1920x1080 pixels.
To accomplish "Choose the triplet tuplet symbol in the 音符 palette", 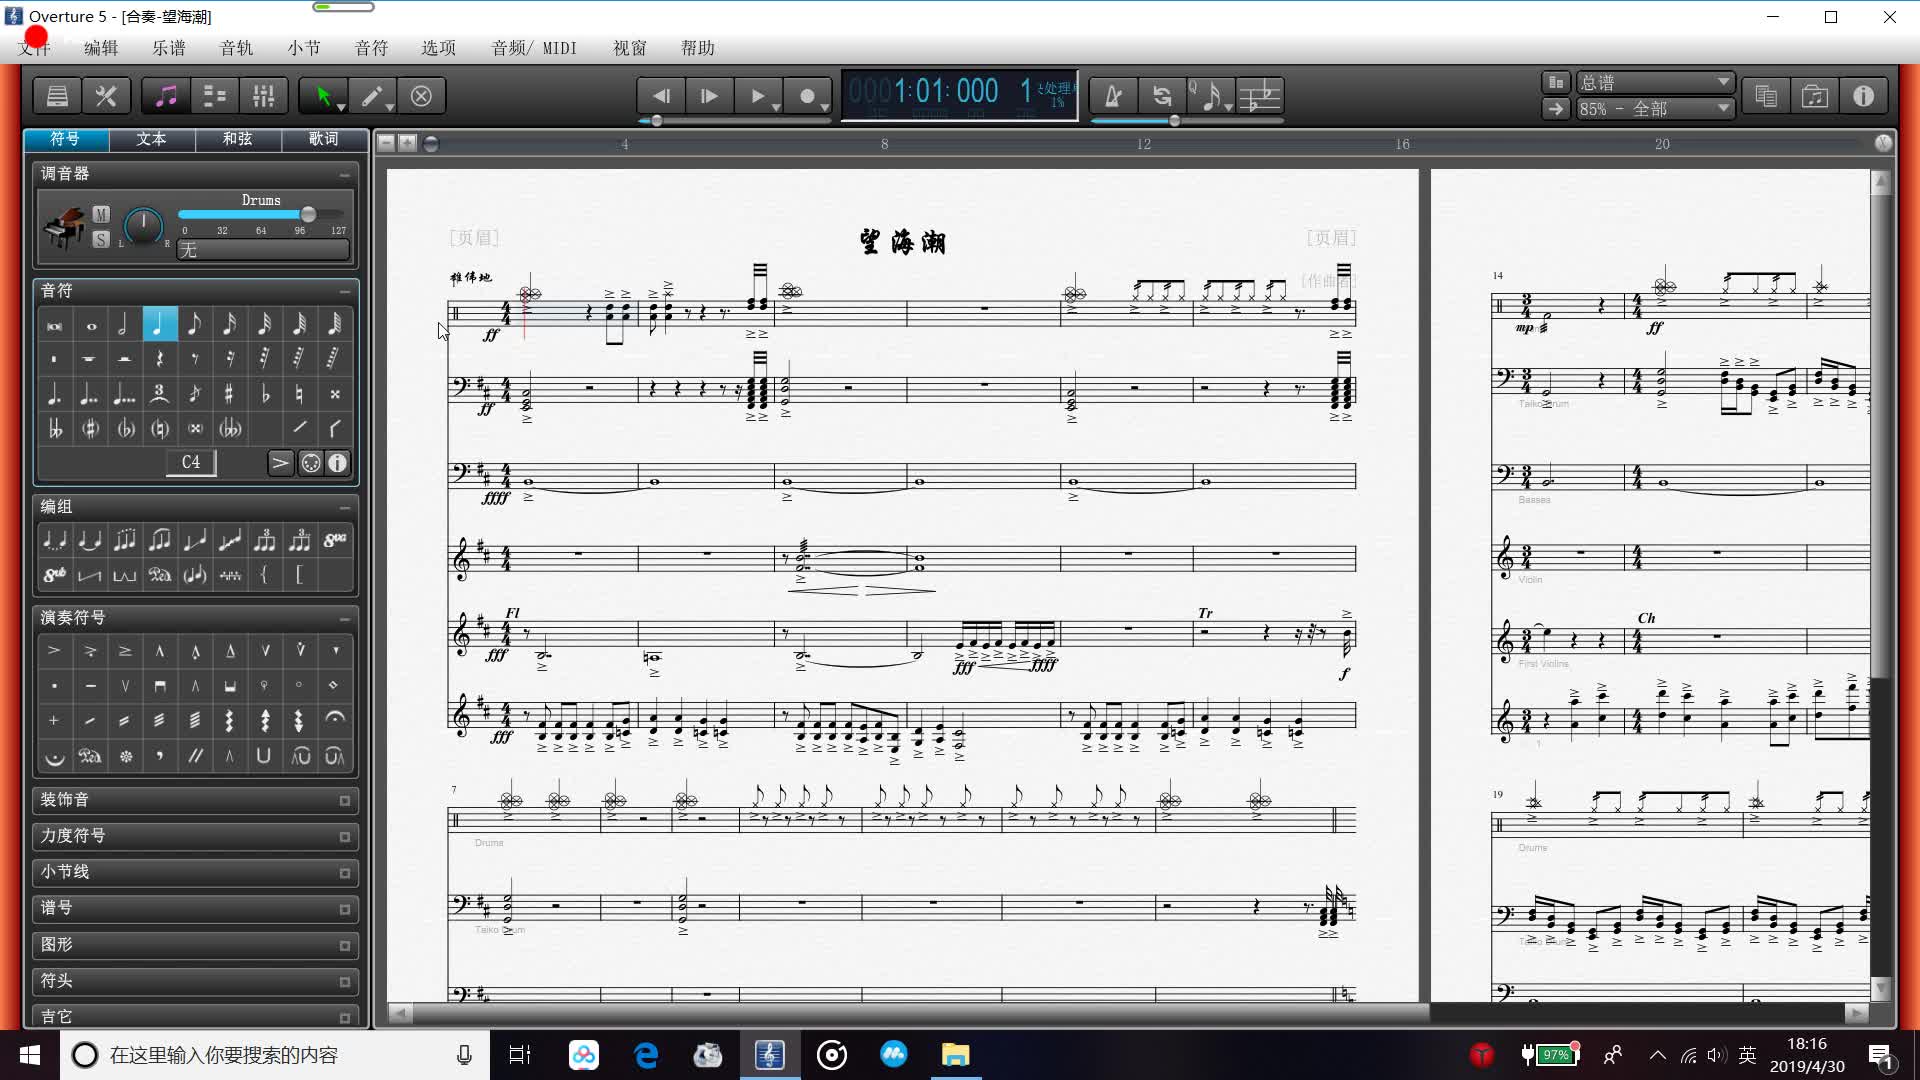I will pyautogui.click(x=159, y=394).
